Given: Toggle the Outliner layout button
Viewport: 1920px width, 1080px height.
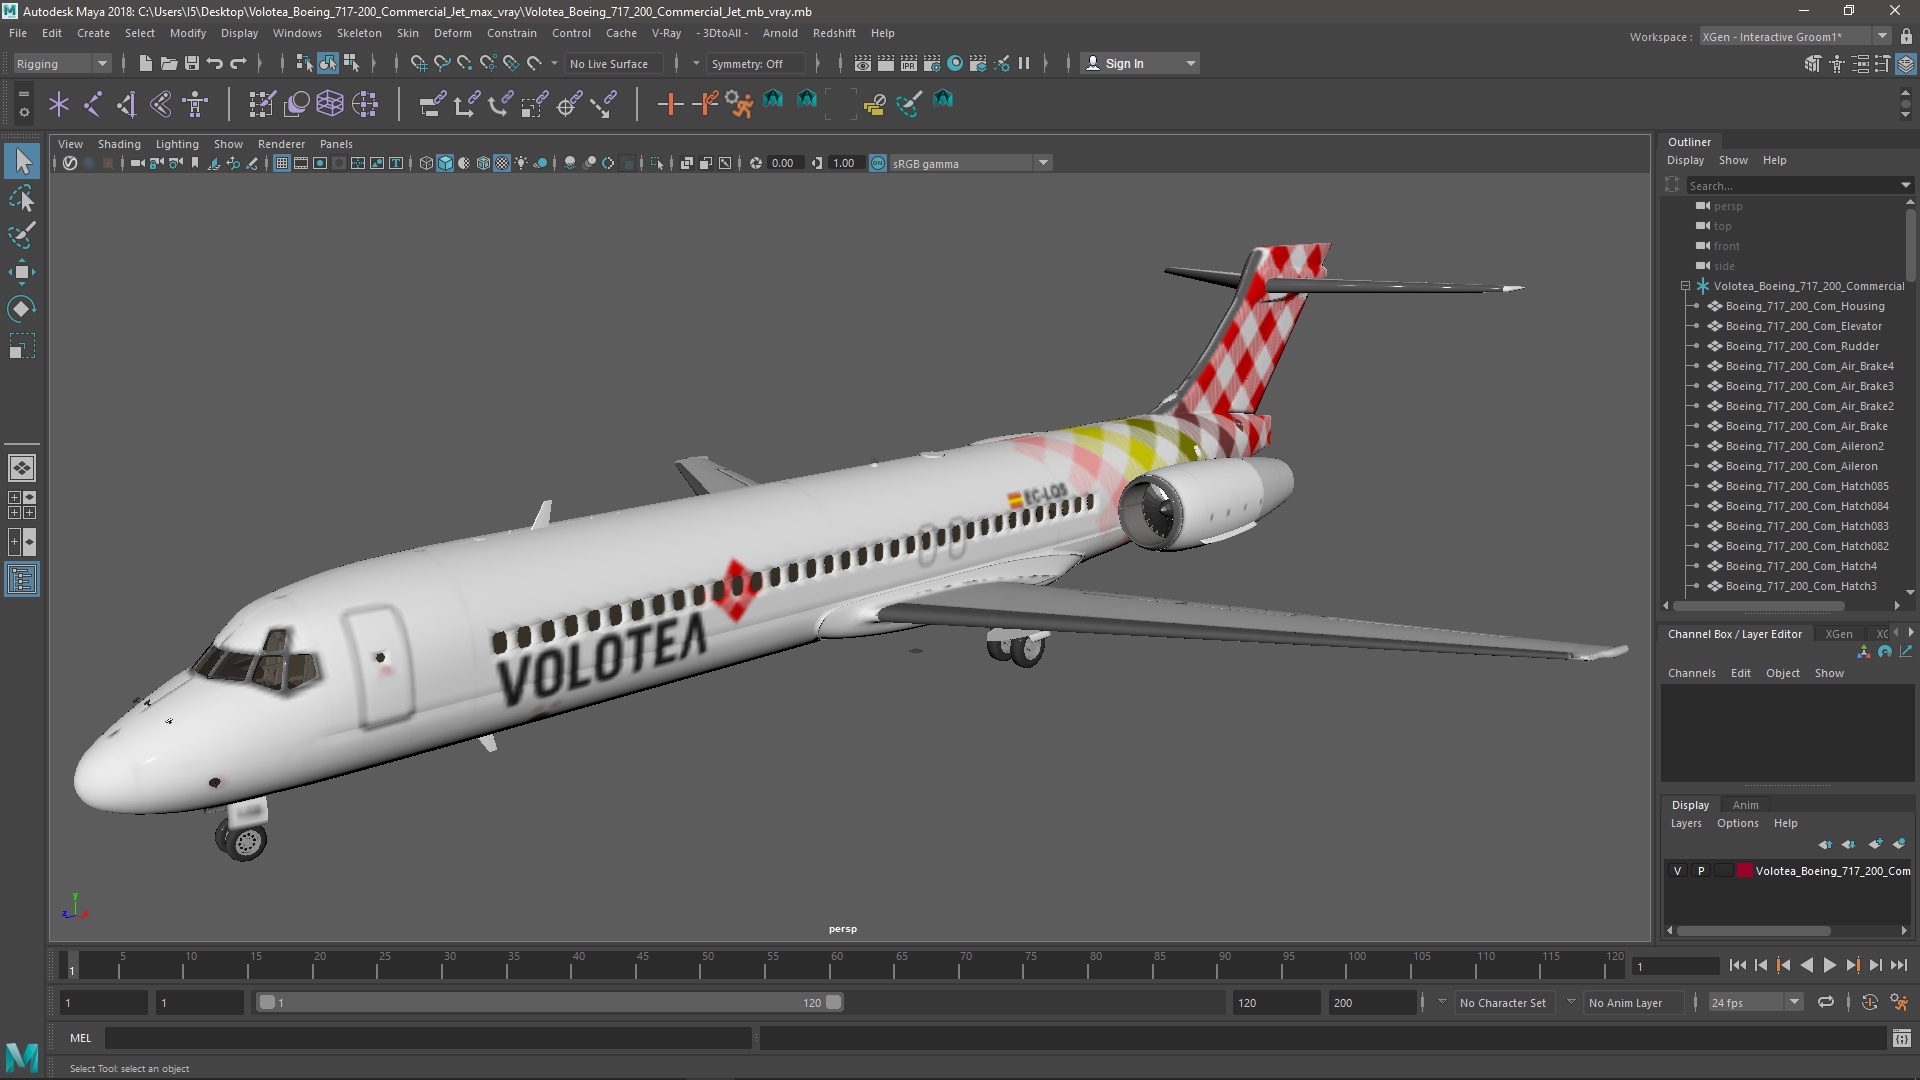Looking at the screenshot, I should (x=22, y=579).
